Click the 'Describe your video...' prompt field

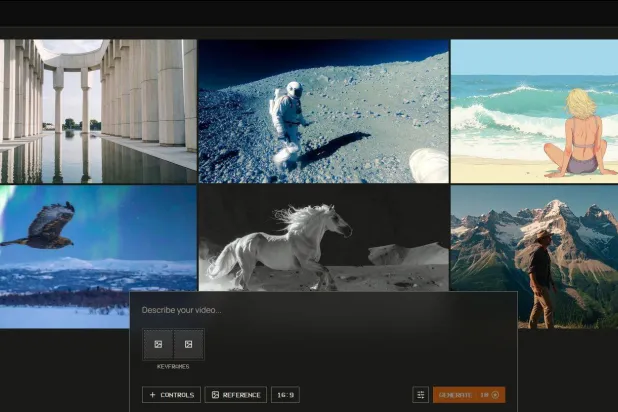click(x=320, y=310)
